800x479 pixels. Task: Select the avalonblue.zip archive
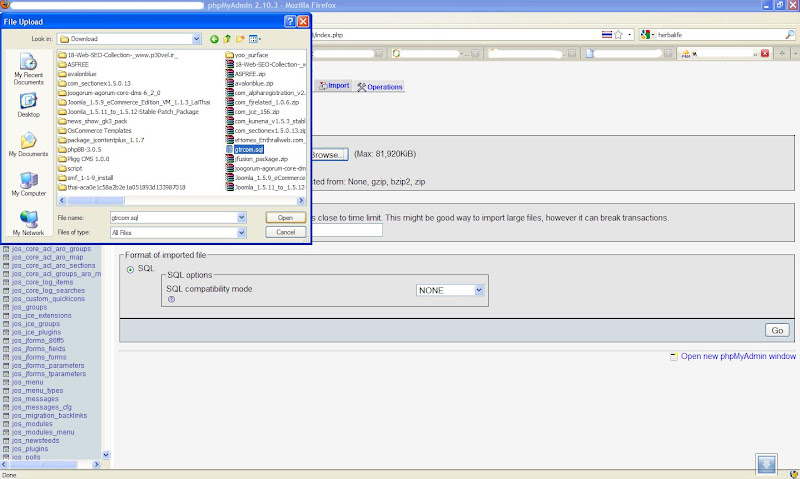click(249, 83)
